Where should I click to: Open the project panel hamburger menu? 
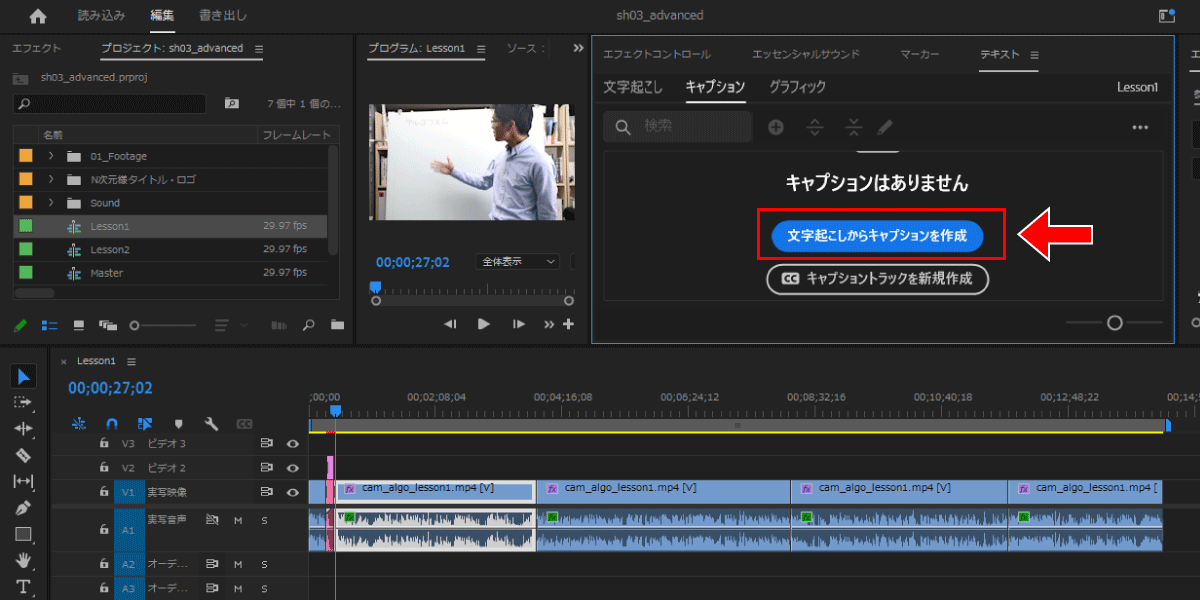(x=259, y=48)
